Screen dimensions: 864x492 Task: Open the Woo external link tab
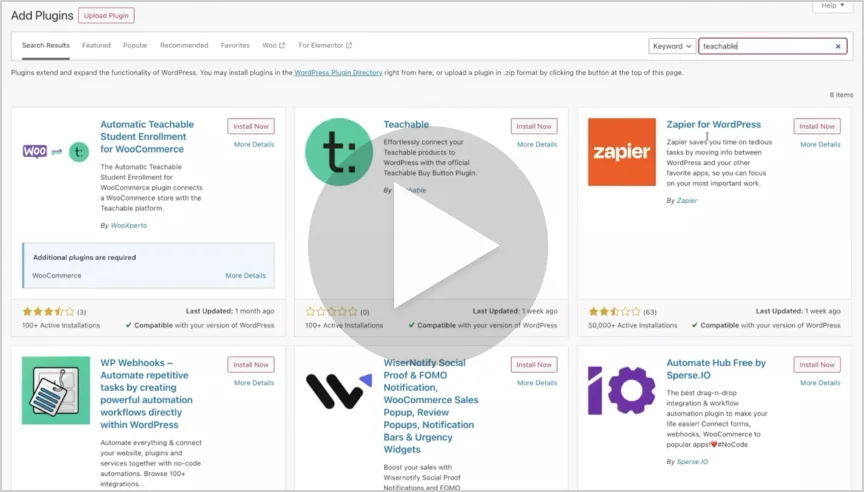pyautogui.click(x=273, y=46)
